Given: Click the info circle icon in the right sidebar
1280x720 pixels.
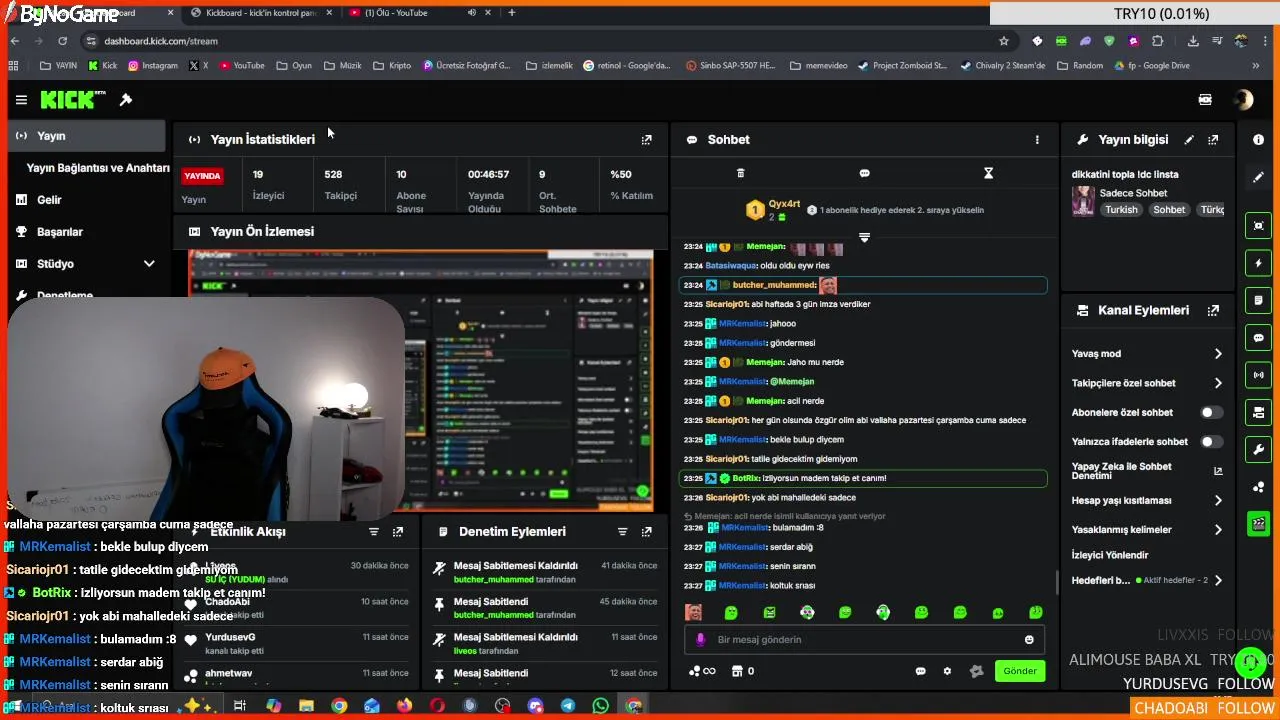Looking at the screenshot, I should click(1258, 140).
